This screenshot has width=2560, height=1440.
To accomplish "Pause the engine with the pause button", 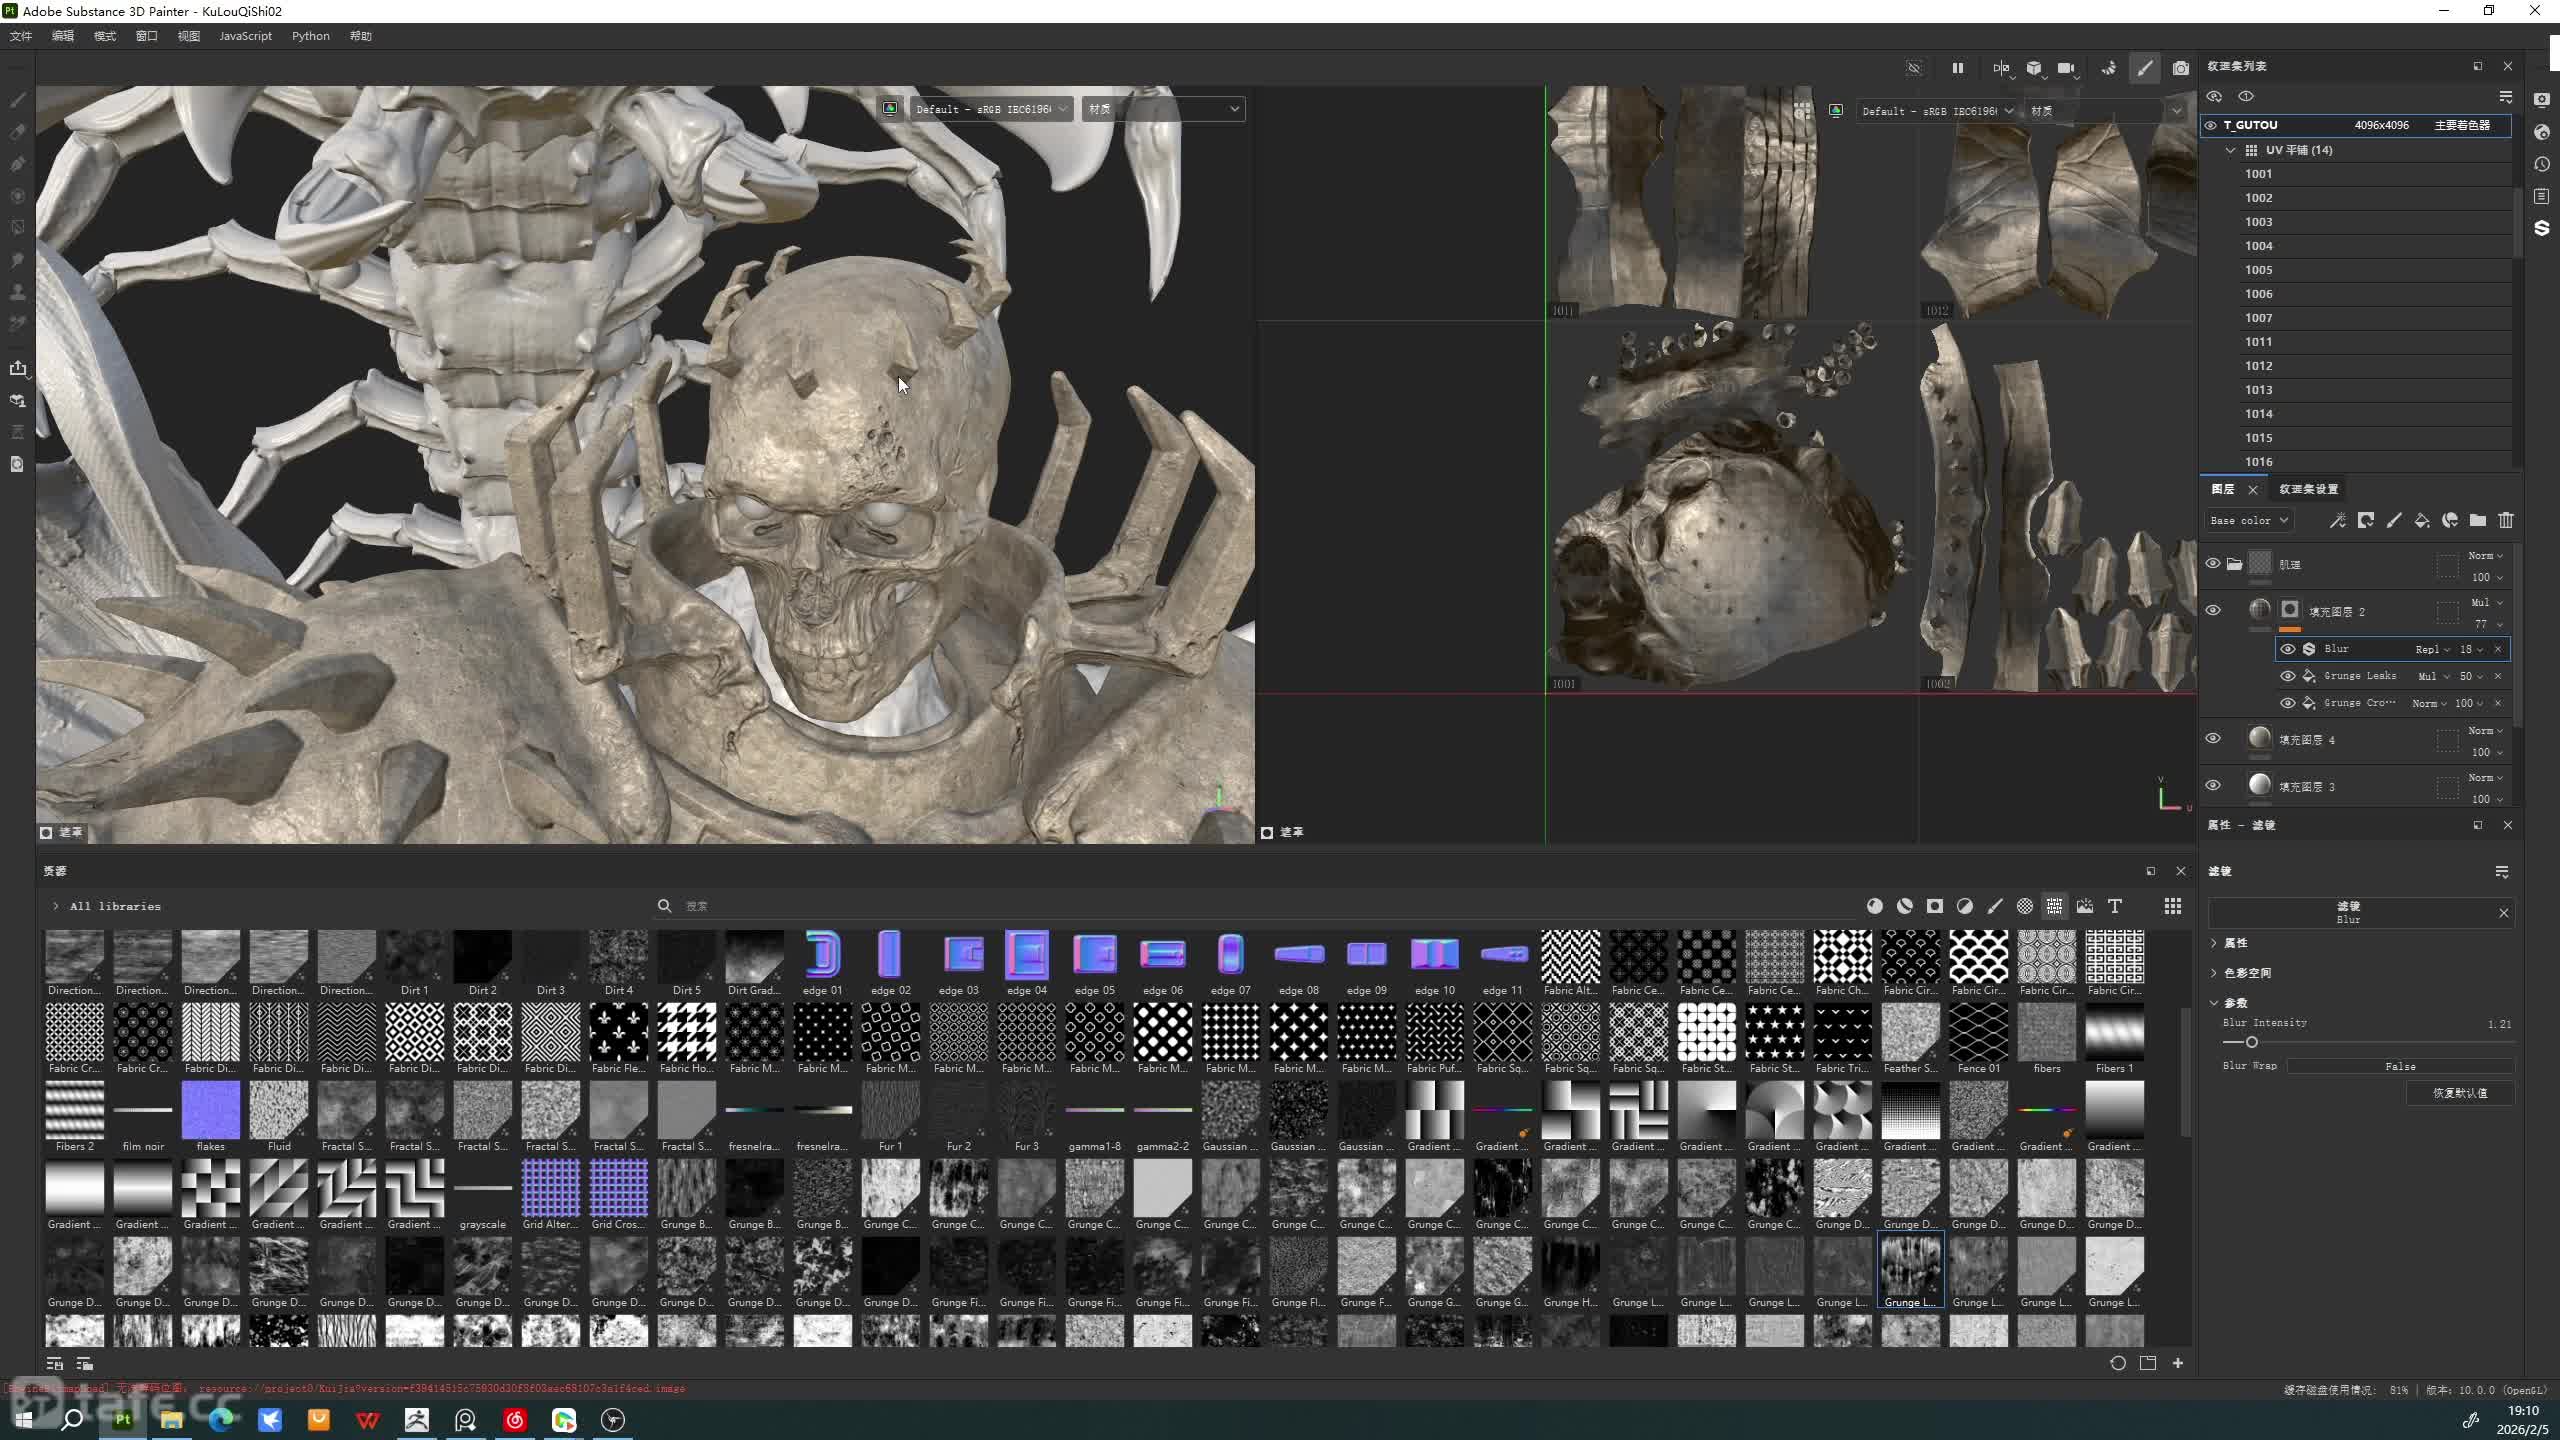I will point(1957,68).
